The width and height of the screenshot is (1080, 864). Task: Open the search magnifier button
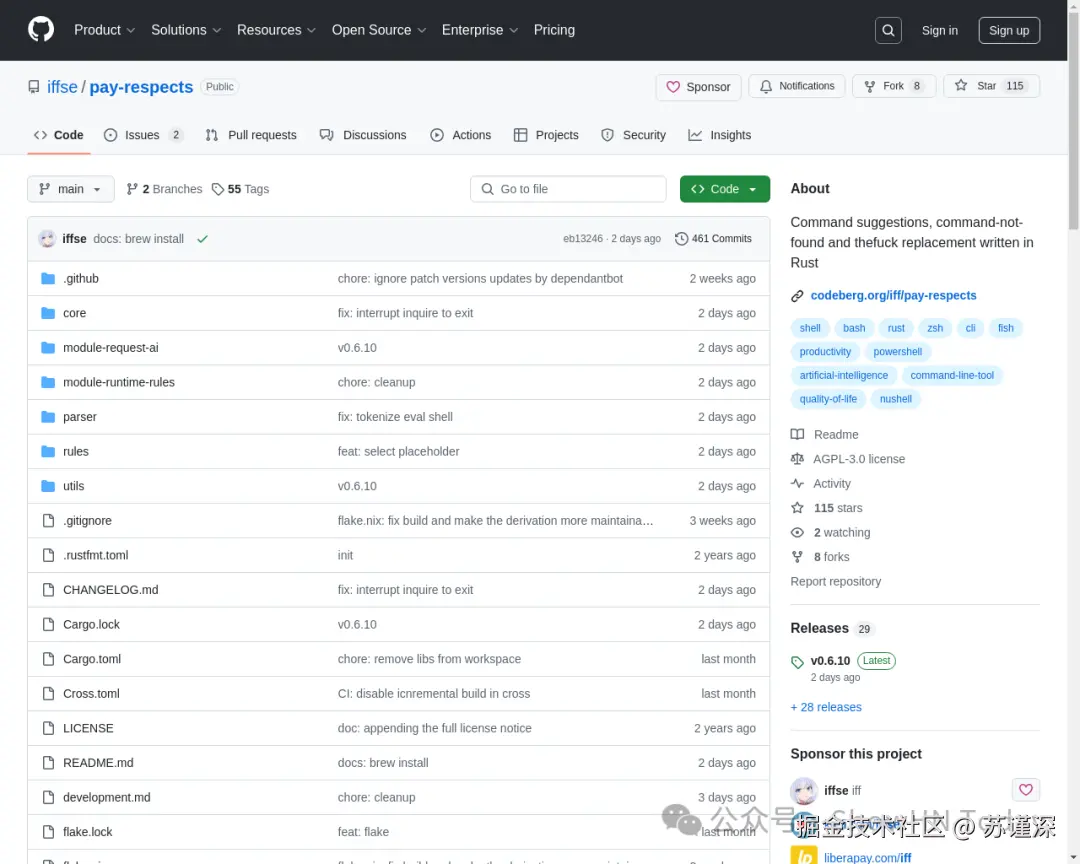click(888, 30)
